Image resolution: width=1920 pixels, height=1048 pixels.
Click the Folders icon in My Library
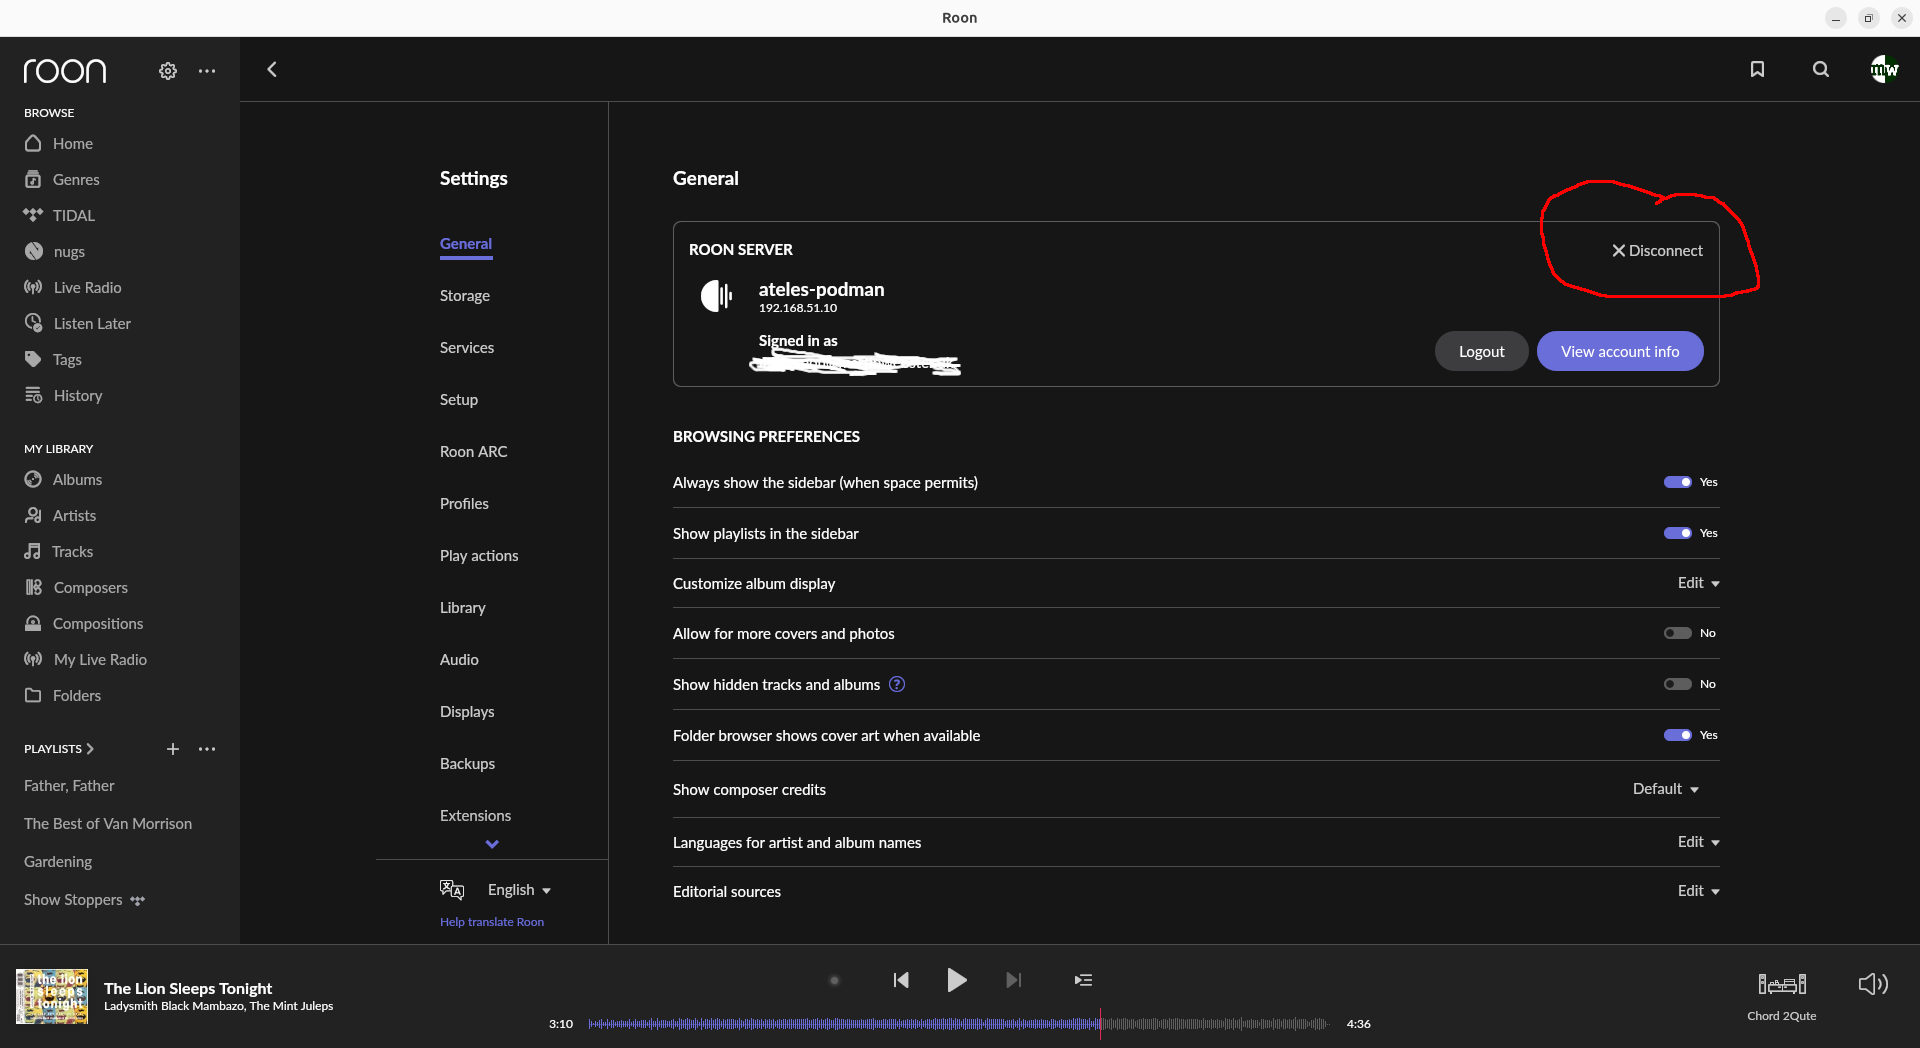(33, 695)
